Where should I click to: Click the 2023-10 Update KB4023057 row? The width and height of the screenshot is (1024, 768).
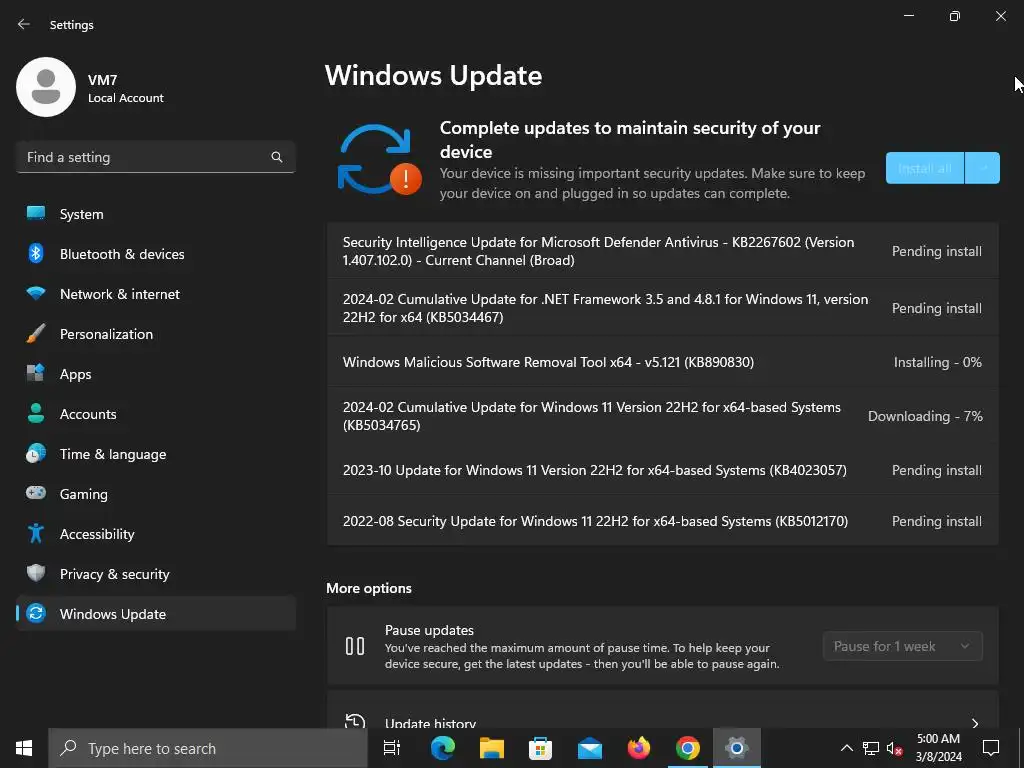pyautogui.click(x=663, y=470)
